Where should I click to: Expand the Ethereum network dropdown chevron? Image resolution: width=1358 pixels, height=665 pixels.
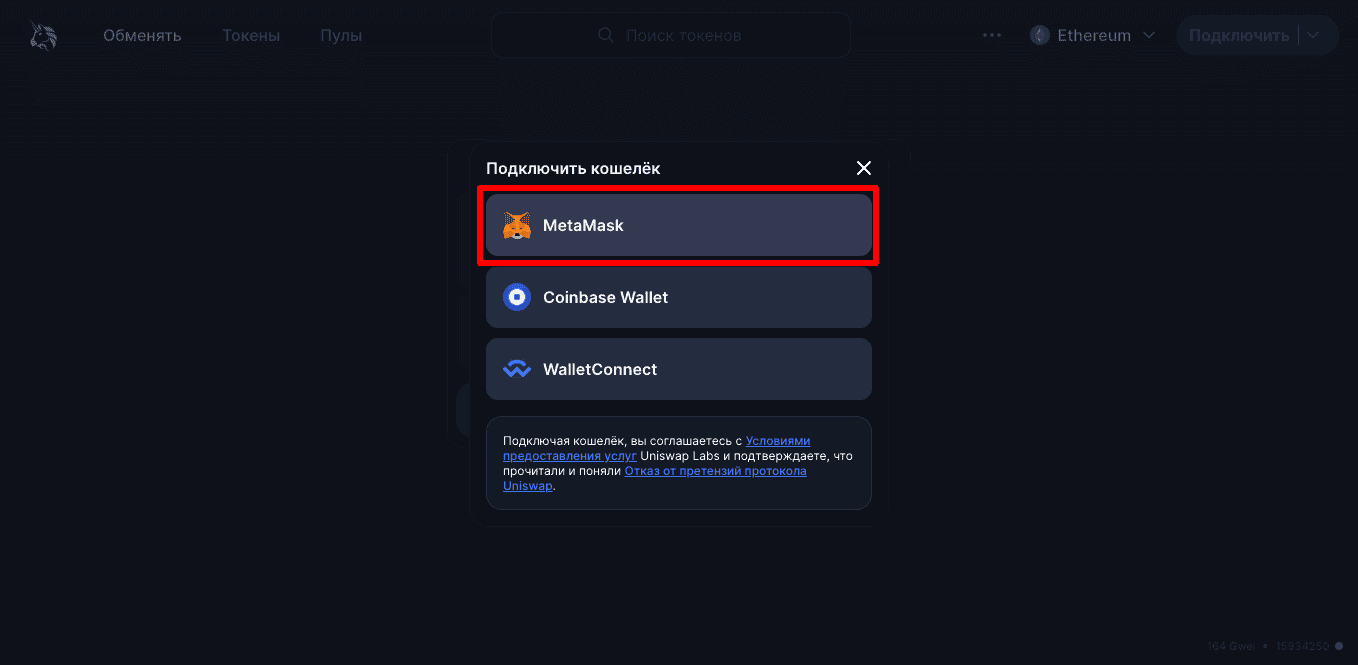[x=1149, y=35]
